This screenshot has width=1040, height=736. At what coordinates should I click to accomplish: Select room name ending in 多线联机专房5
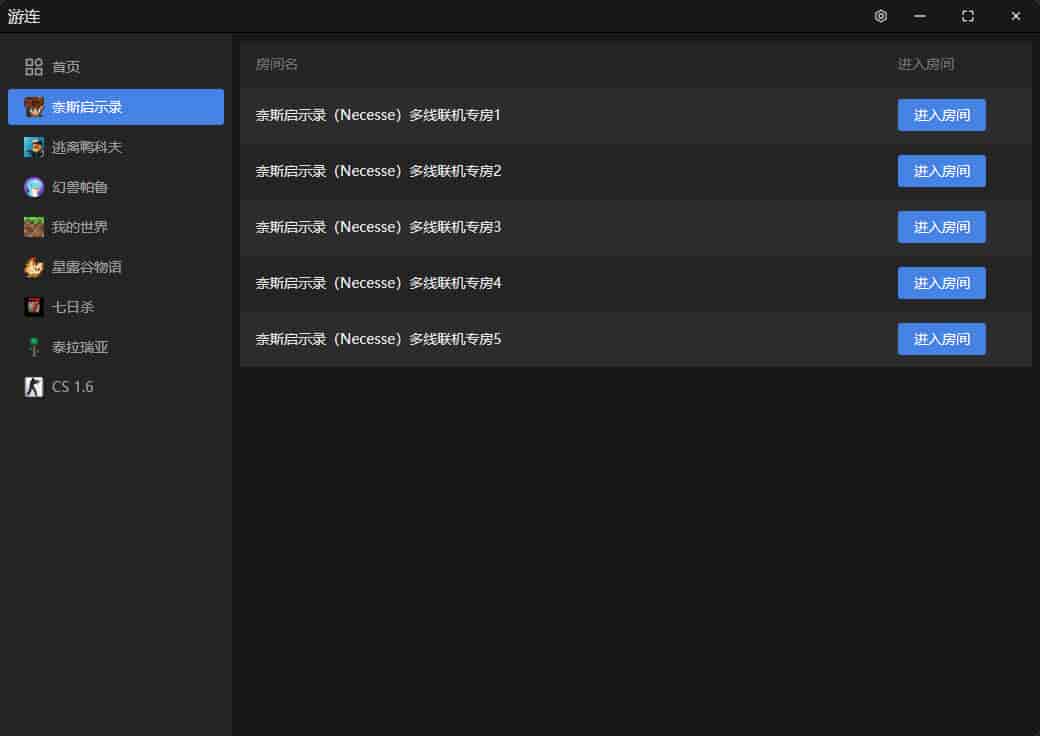pyautogui.click(x=378, y=339)
